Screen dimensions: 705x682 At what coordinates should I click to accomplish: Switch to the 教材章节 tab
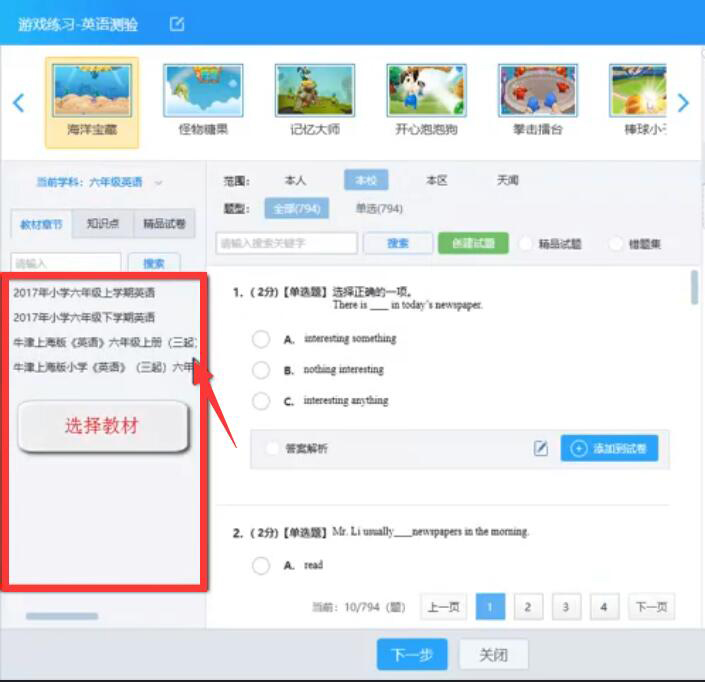tap(41, 224)
